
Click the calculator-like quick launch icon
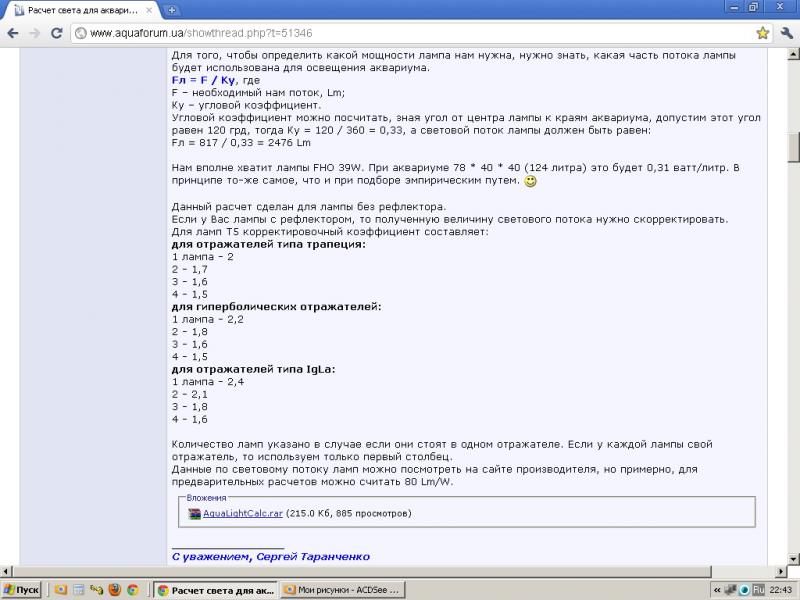click(x=79, y=590)
